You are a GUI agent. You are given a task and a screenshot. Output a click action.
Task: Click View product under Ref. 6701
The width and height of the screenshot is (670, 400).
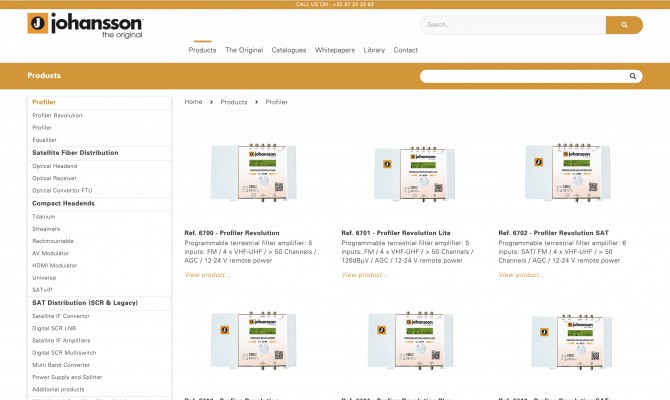(364, 275)
